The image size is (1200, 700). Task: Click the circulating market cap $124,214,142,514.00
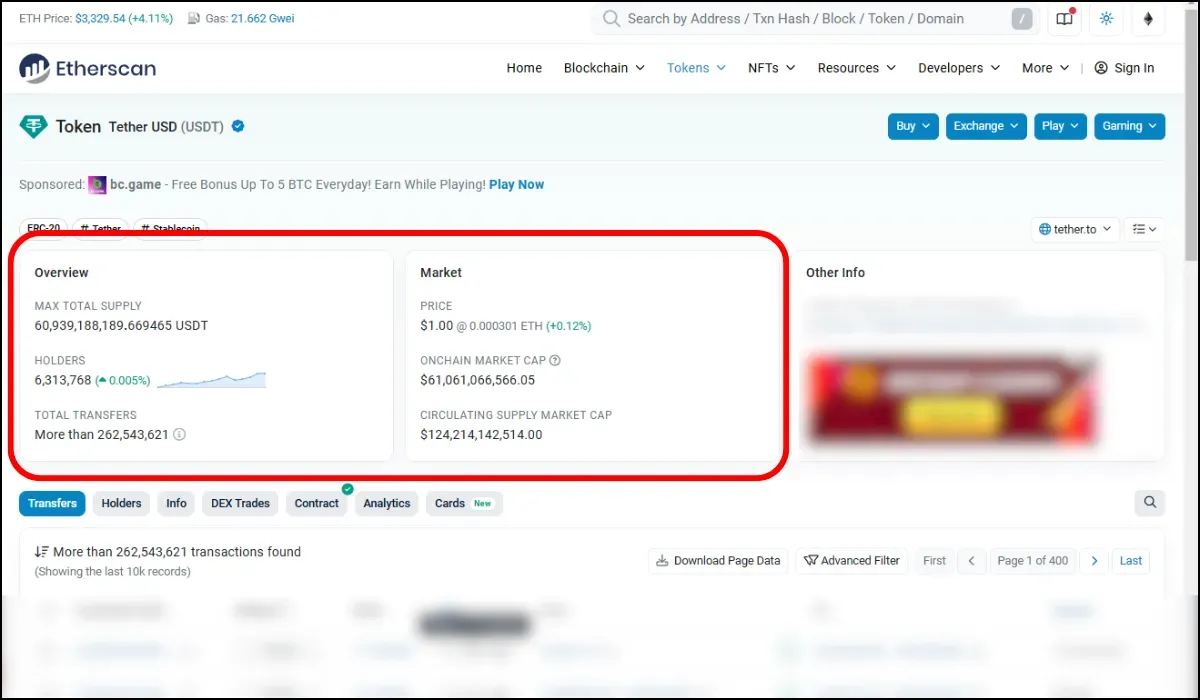click(481, 435)
